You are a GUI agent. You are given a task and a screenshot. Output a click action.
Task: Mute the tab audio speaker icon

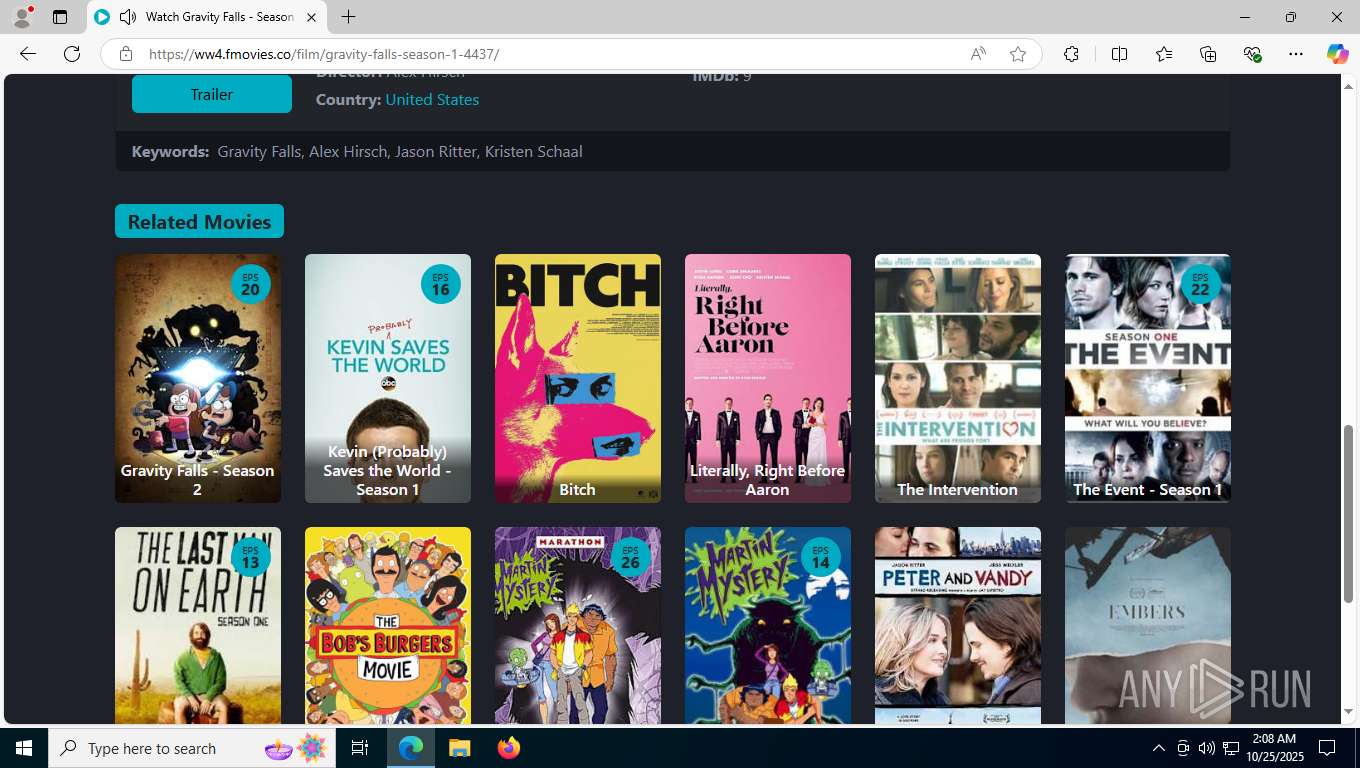click(127, 17)
